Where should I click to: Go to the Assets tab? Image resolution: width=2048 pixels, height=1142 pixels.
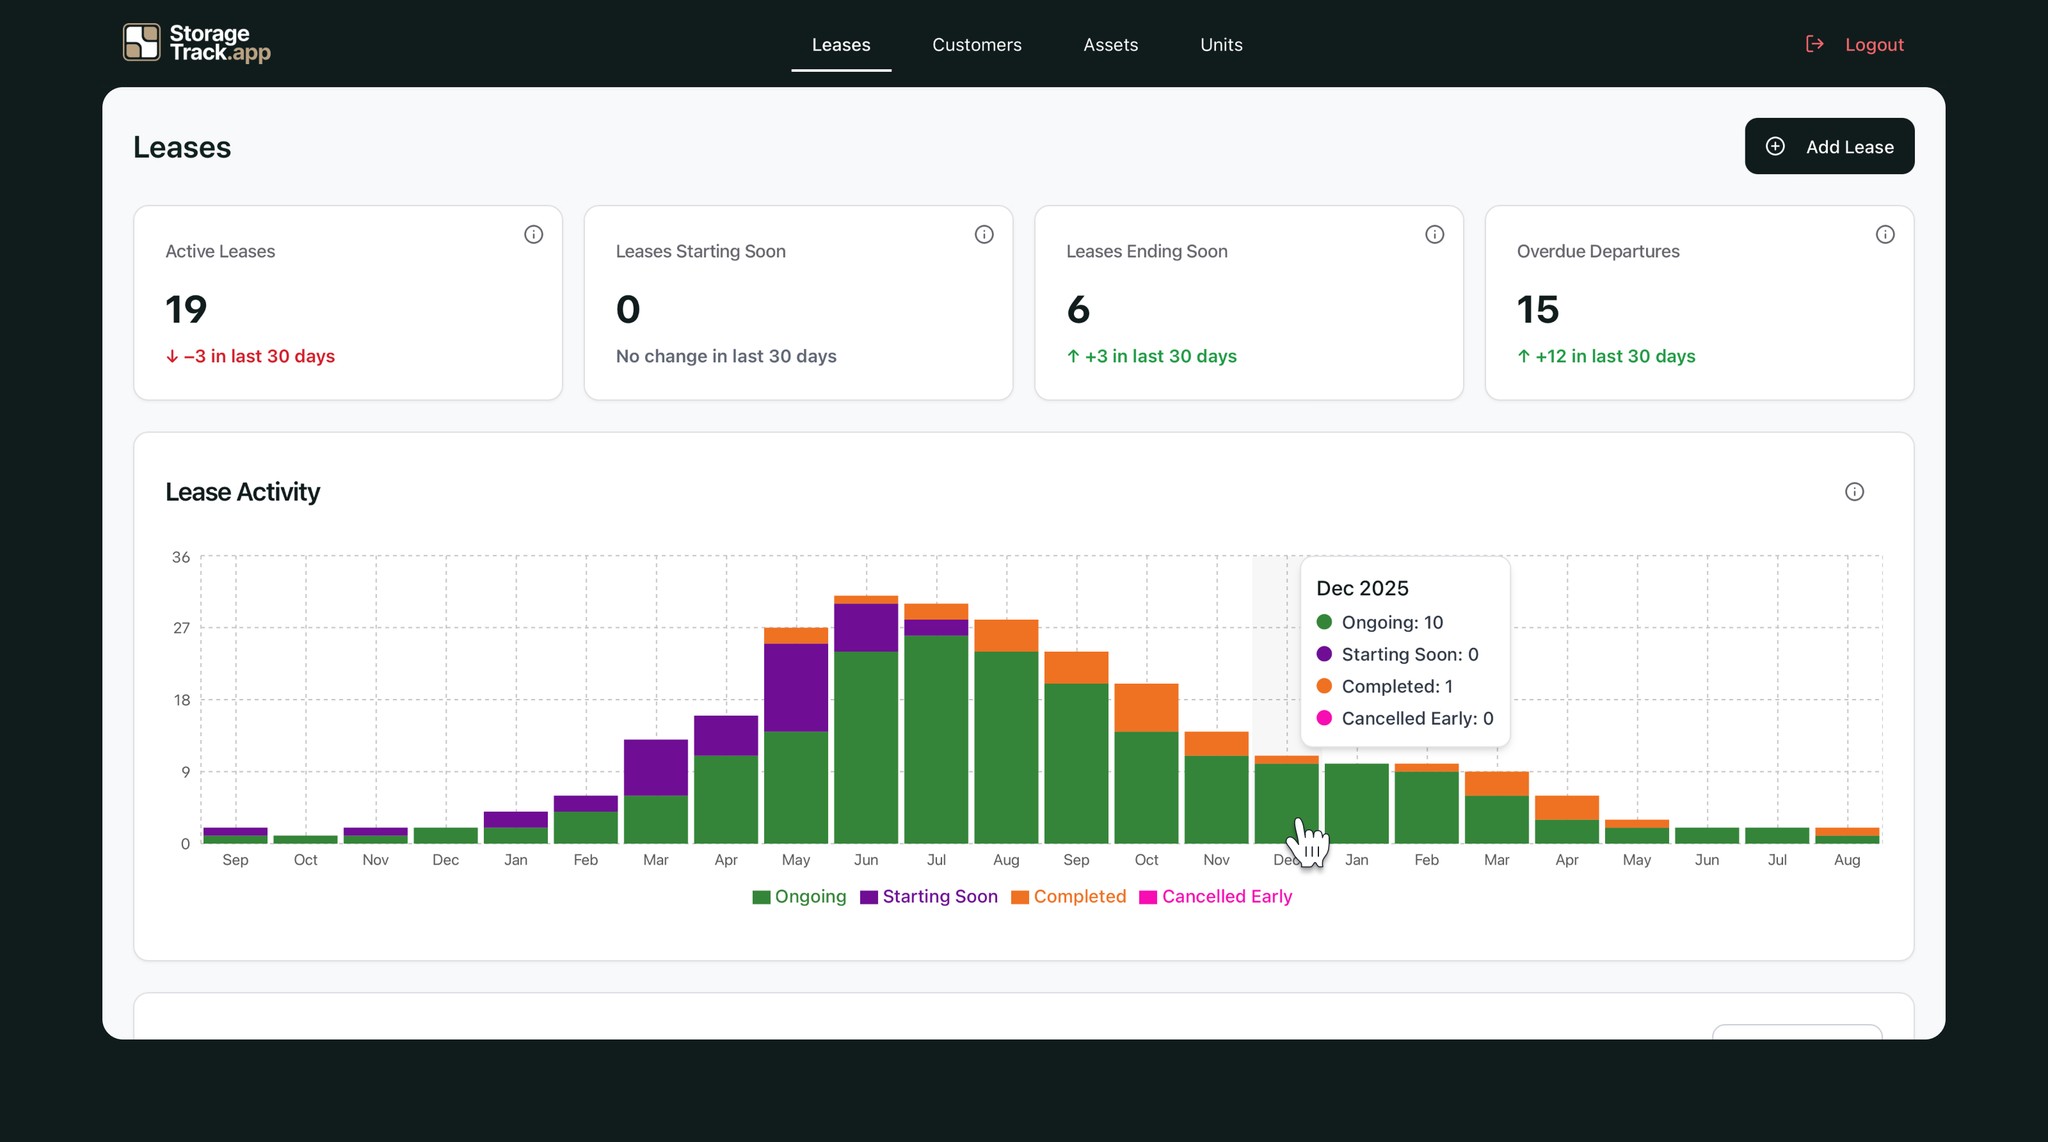1111,45
